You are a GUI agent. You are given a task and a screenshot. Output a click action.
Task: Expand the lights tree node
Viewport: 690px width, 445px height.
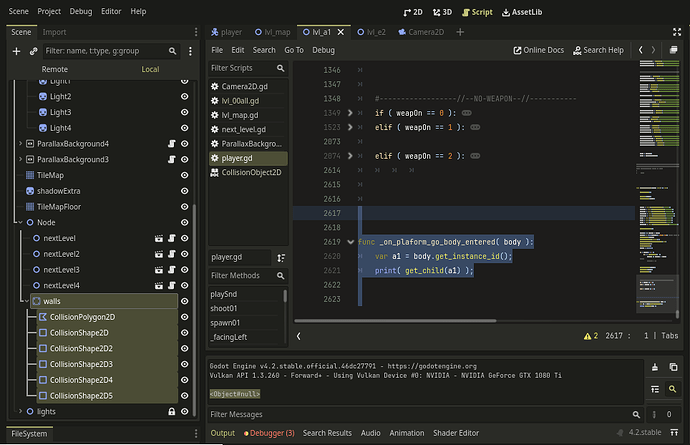pyautogui.click(x=20, y=412)
